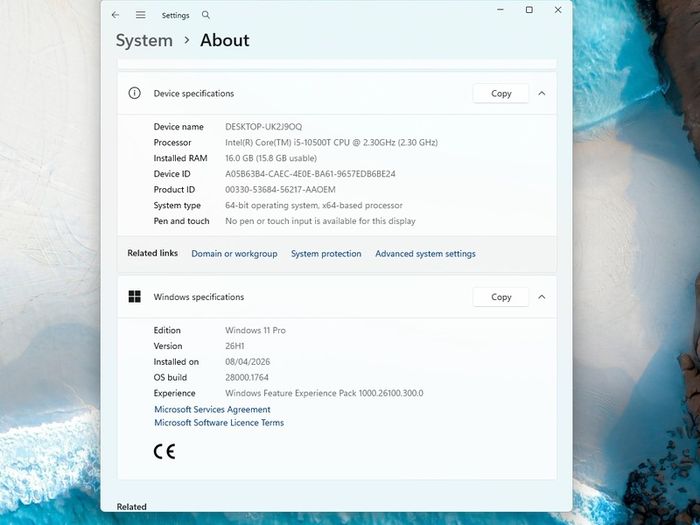Copy the device specifications
Screen dimensions: 700x525
click(x=501, y=93)
